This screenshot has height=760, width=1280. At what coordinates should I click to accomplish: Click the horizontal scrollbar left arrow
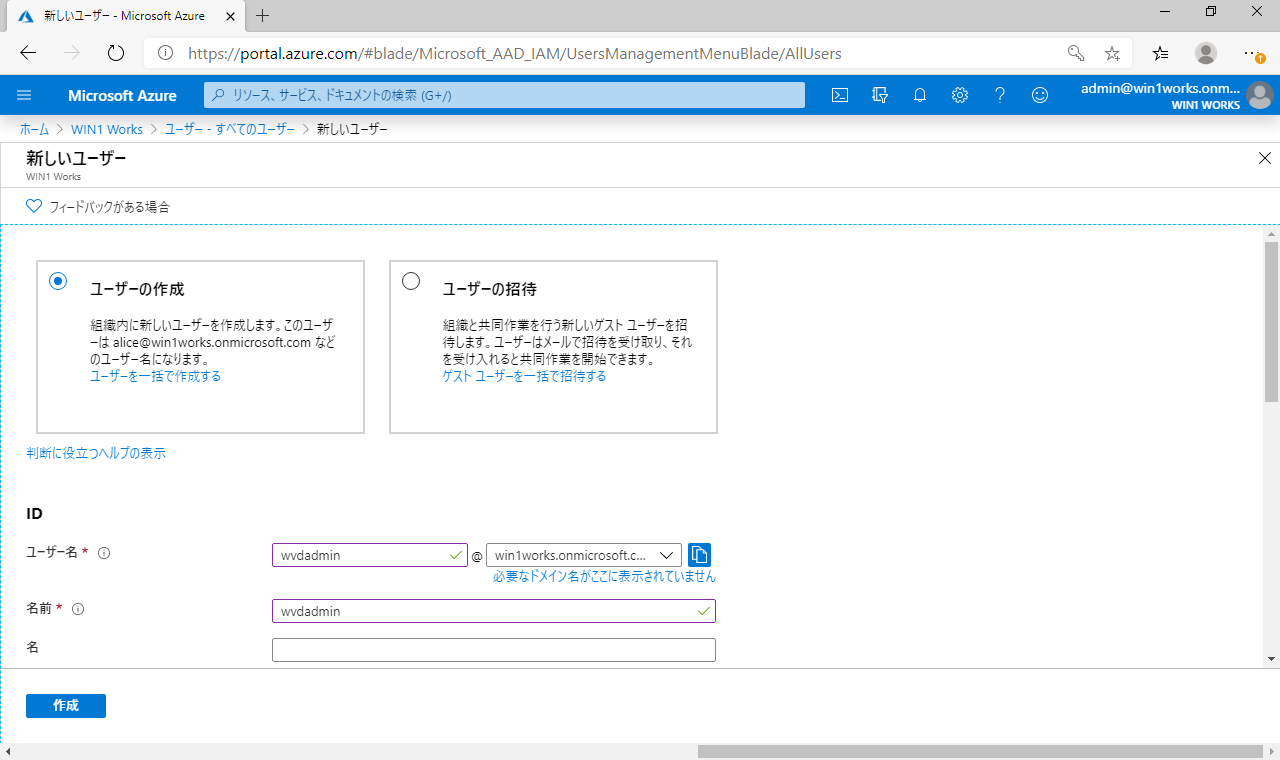point(7,751)
